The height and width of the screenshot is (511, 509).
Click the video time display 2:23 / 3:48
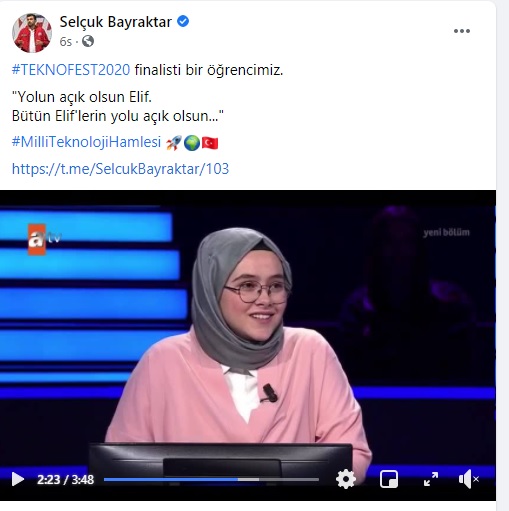[x=65, y=480]
